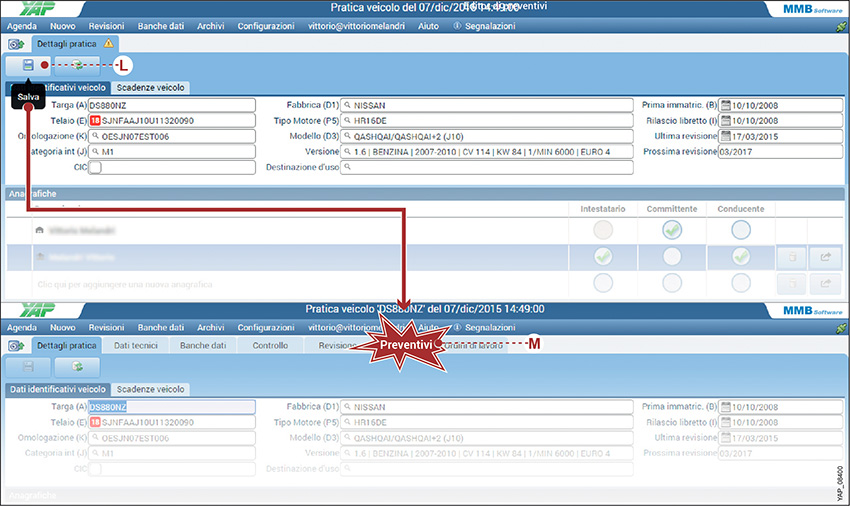Screen dimensions: 850x506
Task: Switch to Scadenze veicolo tab in top window
Action: 150,87
